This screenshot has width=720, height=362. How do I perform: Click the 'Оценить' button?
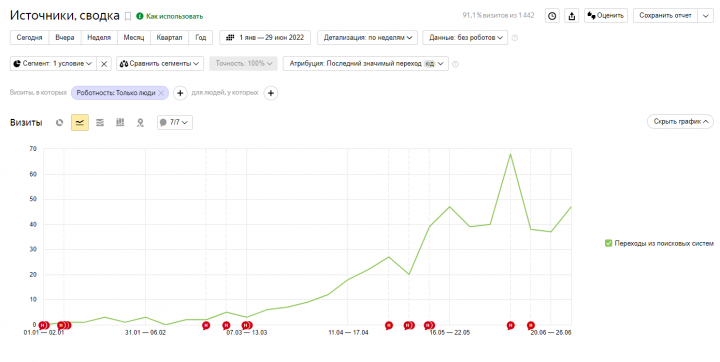pos(606,16)
